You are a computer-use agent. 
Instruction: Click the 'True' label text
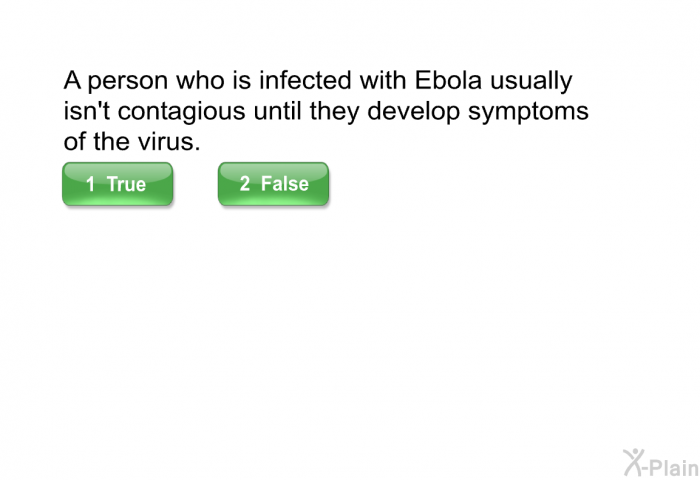pyautogui.click(x=126, y=184)
